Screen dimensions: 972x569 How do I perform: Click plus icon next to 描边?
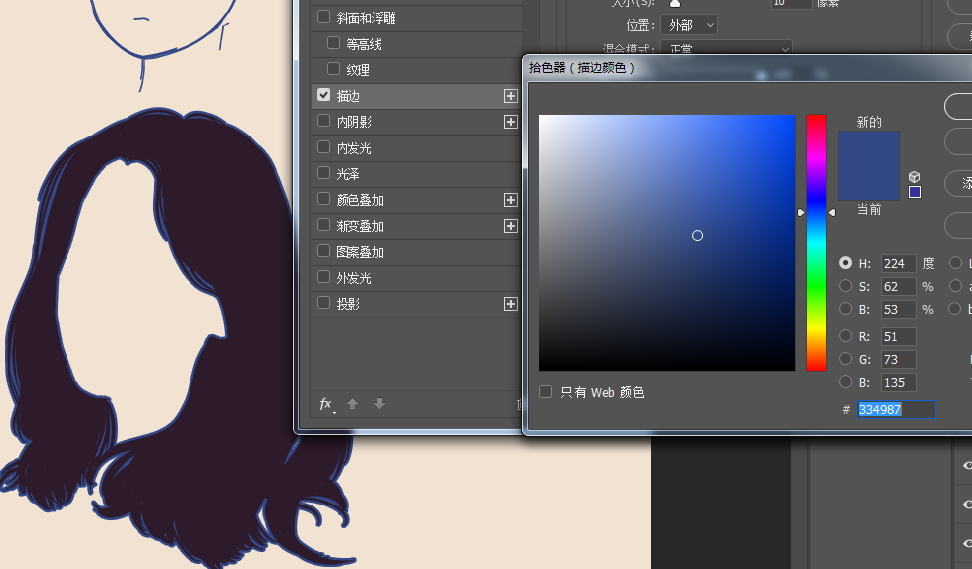[x=510, y=96]
